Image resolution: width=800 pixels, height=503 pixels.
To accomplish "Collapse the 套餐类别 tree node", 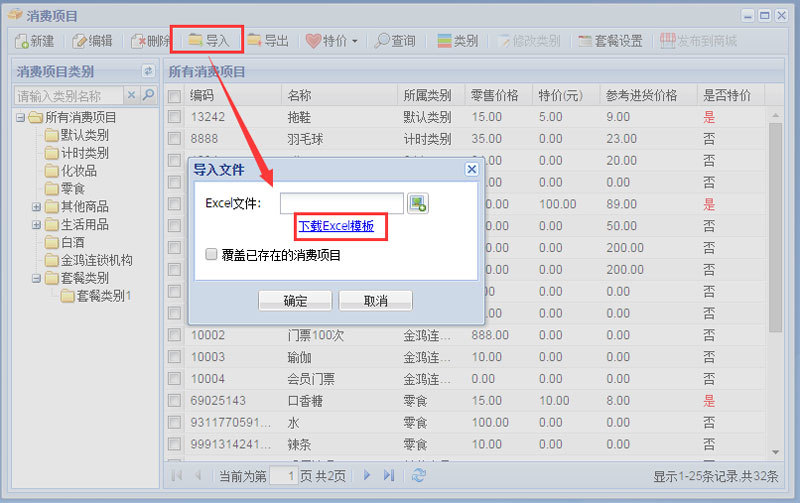I will tap(36, 279).
